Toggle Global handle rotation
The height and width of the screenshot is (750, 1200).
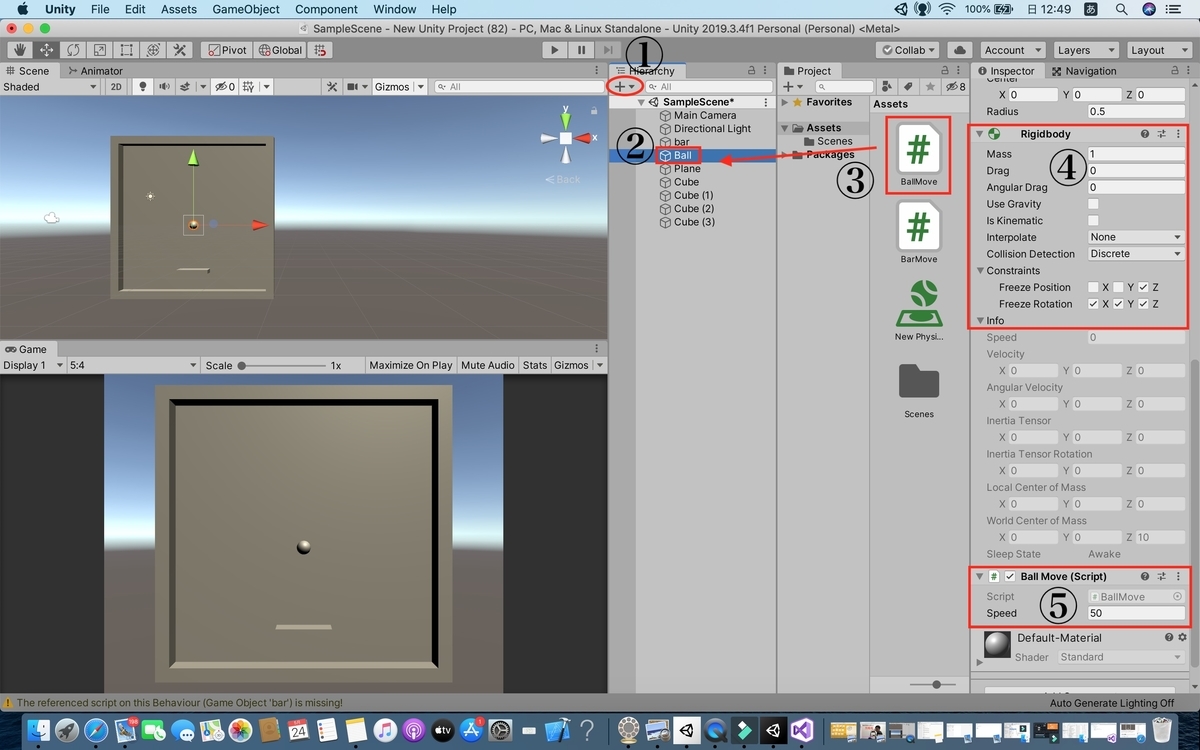[x=281, y=50]
